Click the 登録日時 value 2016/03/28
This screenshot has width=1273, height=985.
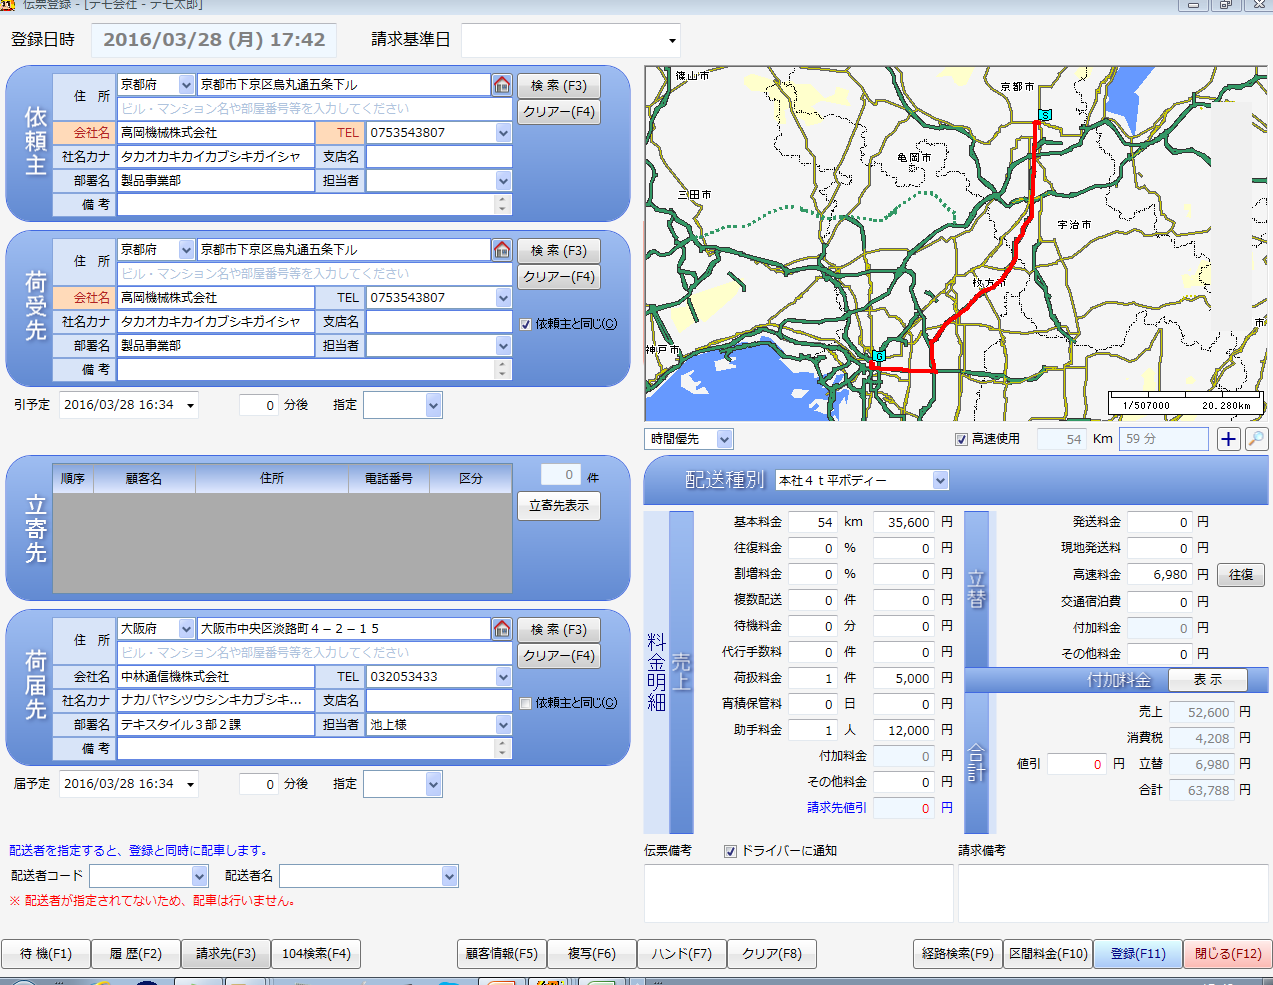214,40
